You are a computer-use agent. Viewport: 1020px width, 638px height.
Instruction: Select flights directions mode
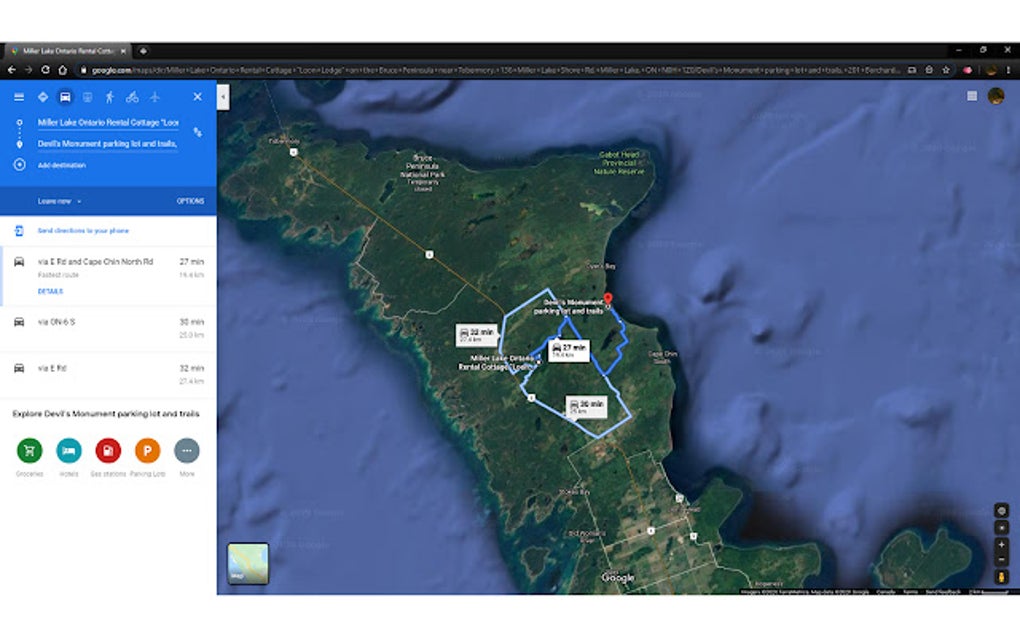(154, 97)
